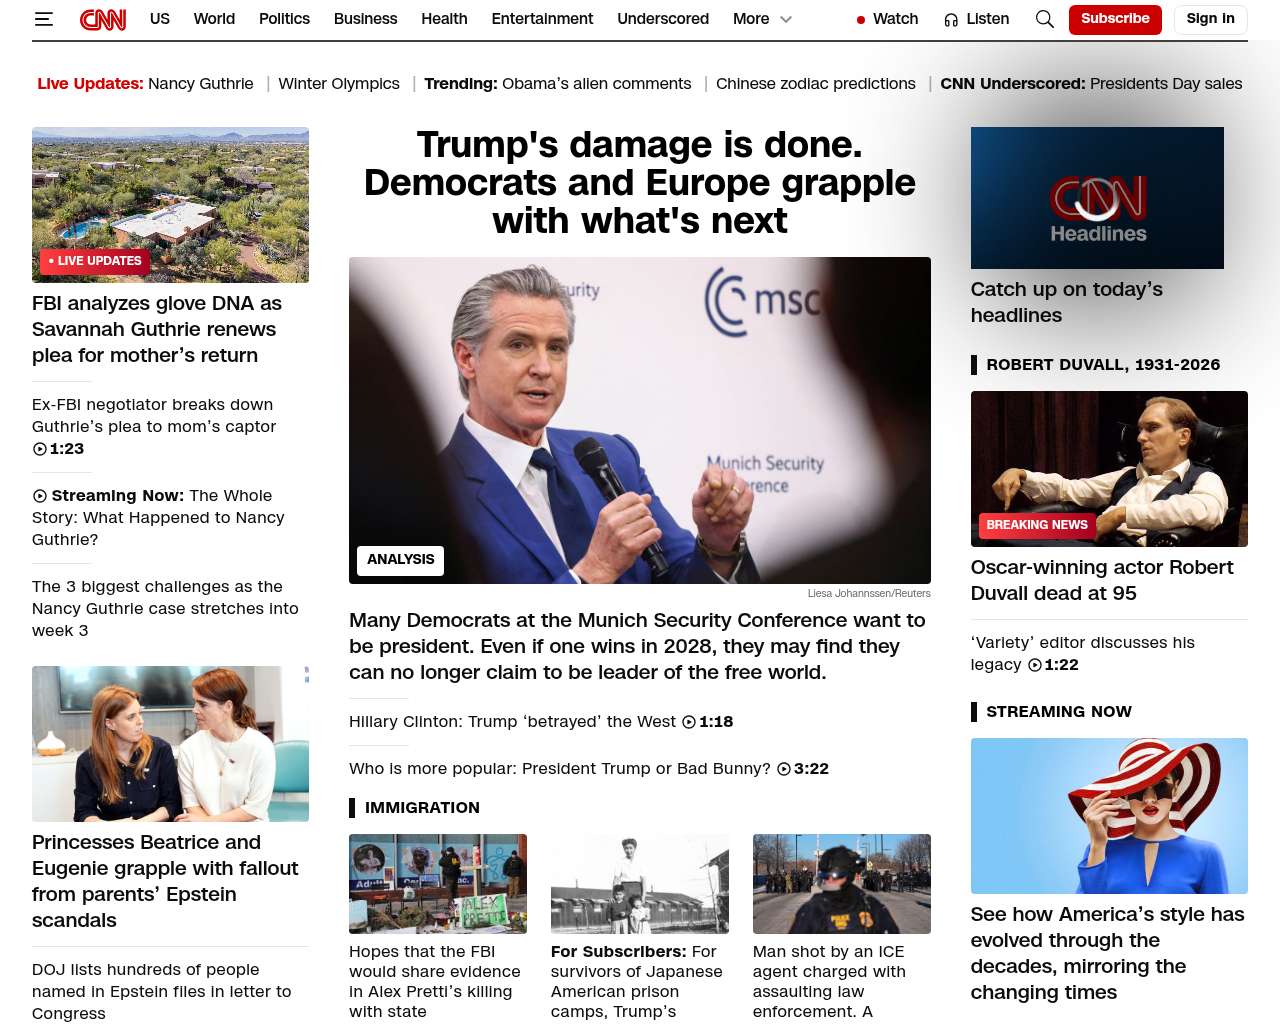Screen dimensions: 1280x1024
Task: Expand the More dropdown chevron
Action: (786, 19)
